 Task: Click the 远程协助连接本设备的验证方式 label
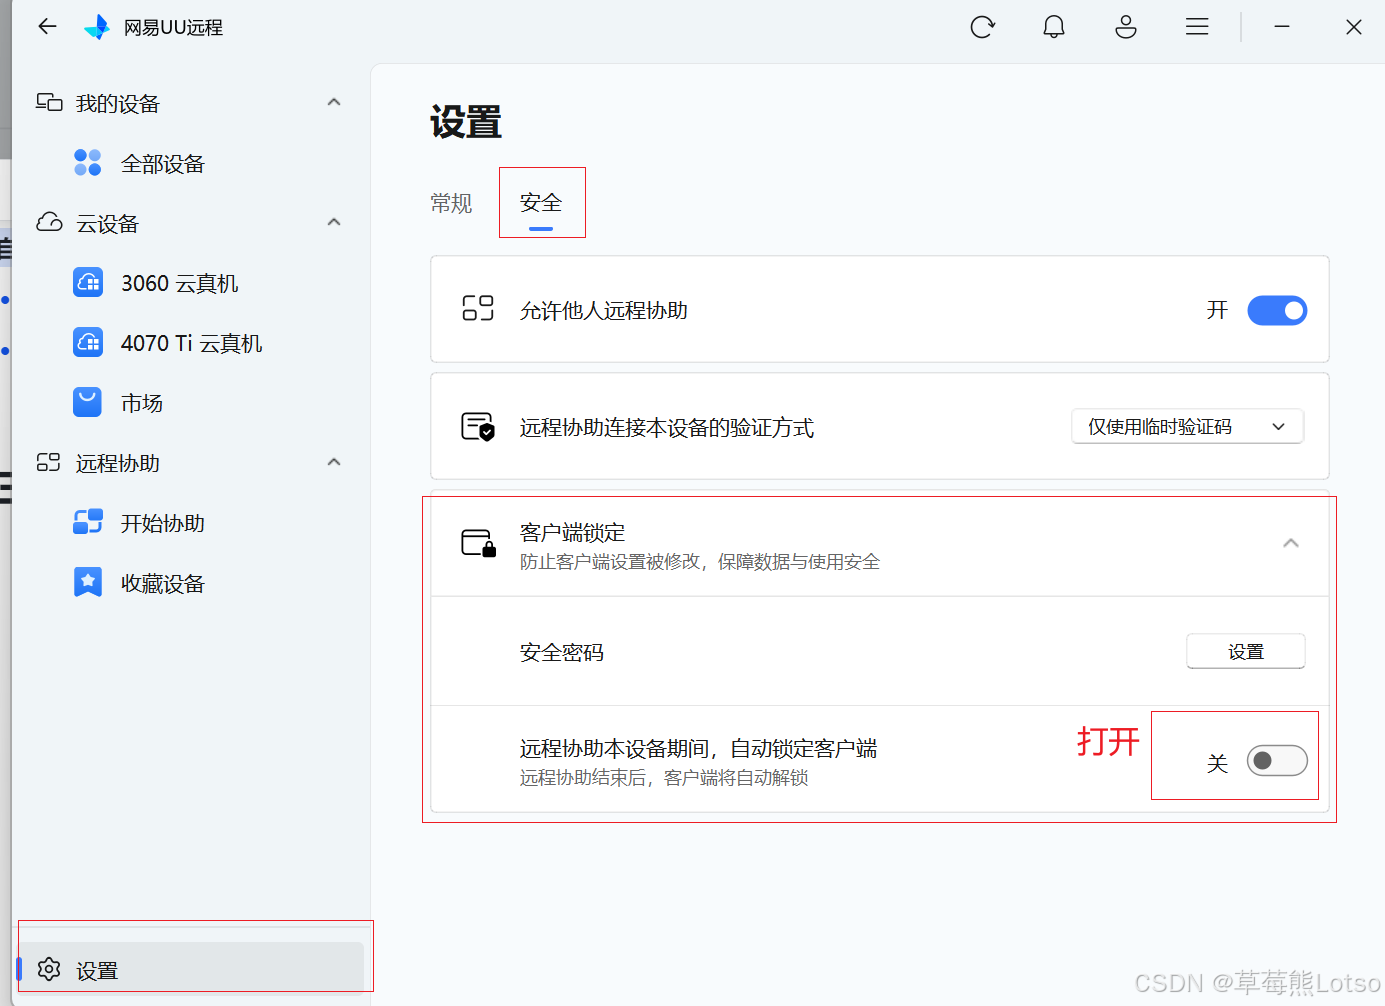pyautogui.click(x=667, y=428)
